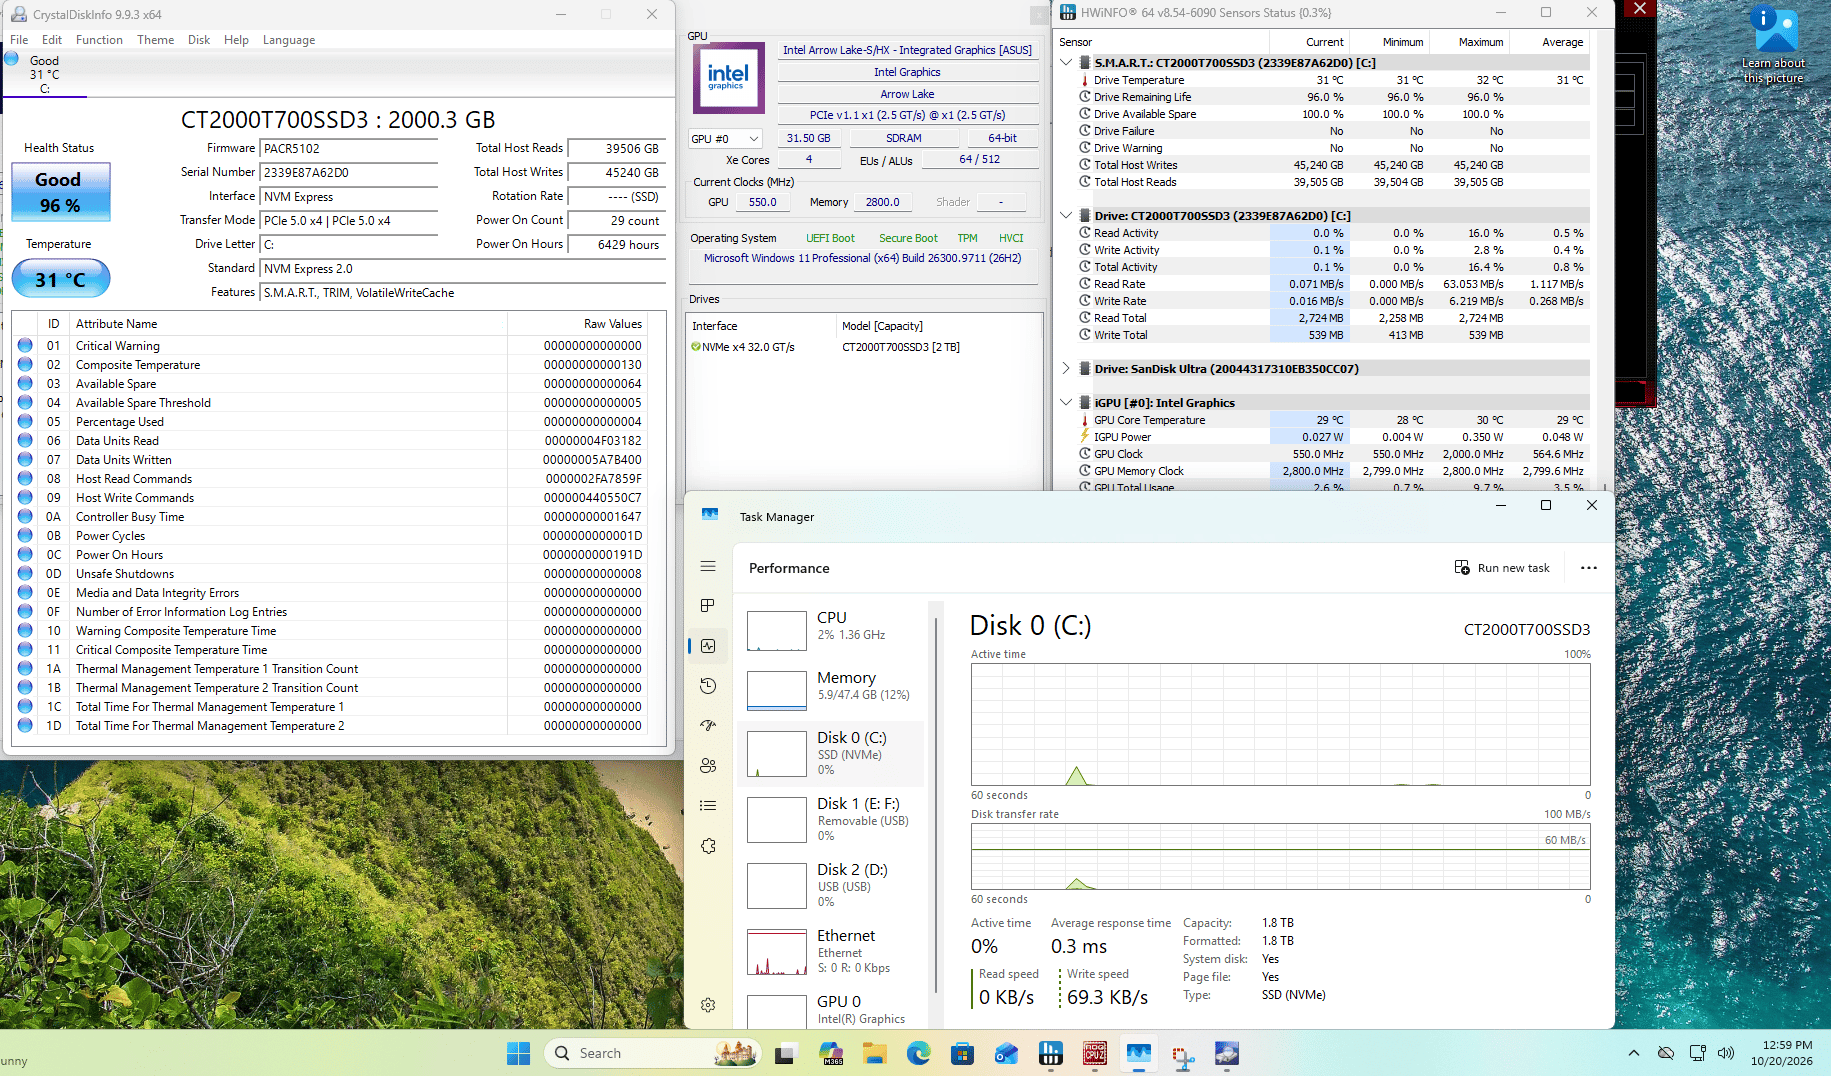Open ROG CPU-Z from taskbar
Image resolution: width=1831 pixels, height=1076 pixels.
[x=1095, y=1053]
